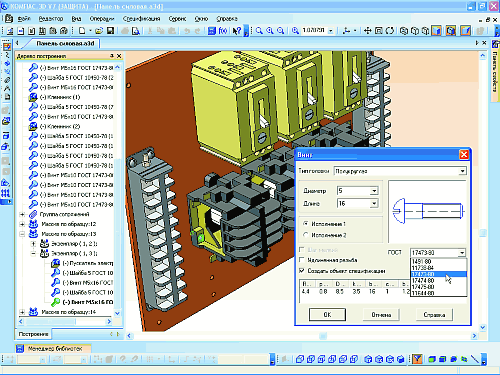
Task: Select the Исполнение 2 radio button
Action: [306, 235]
